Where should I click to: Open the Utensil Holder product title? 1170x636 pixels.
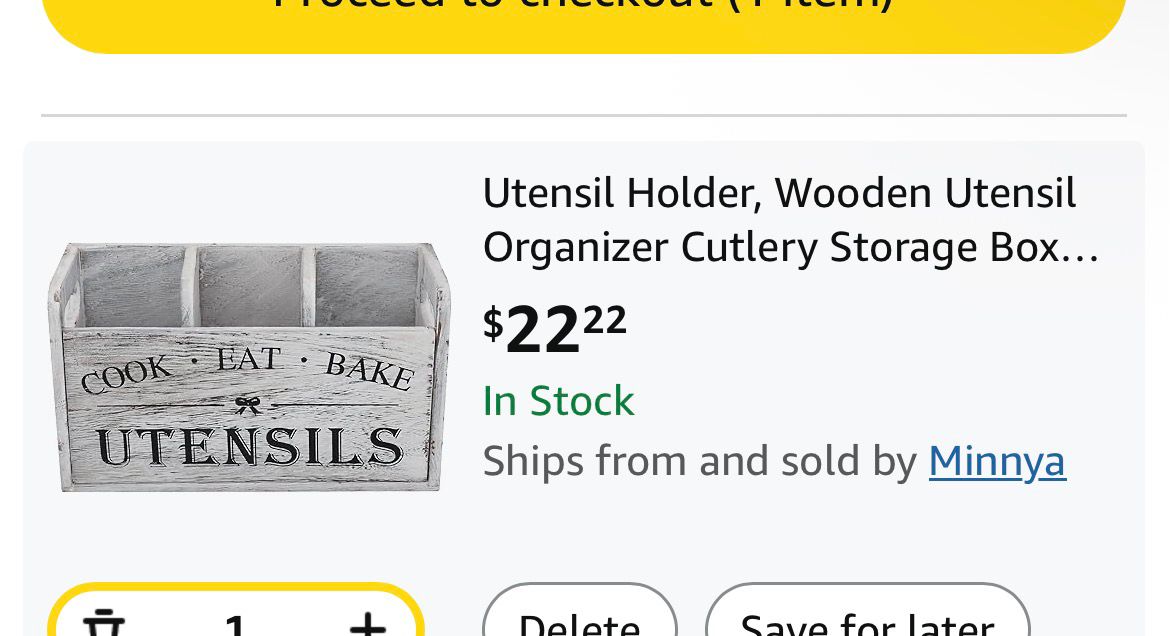(779, 193)
